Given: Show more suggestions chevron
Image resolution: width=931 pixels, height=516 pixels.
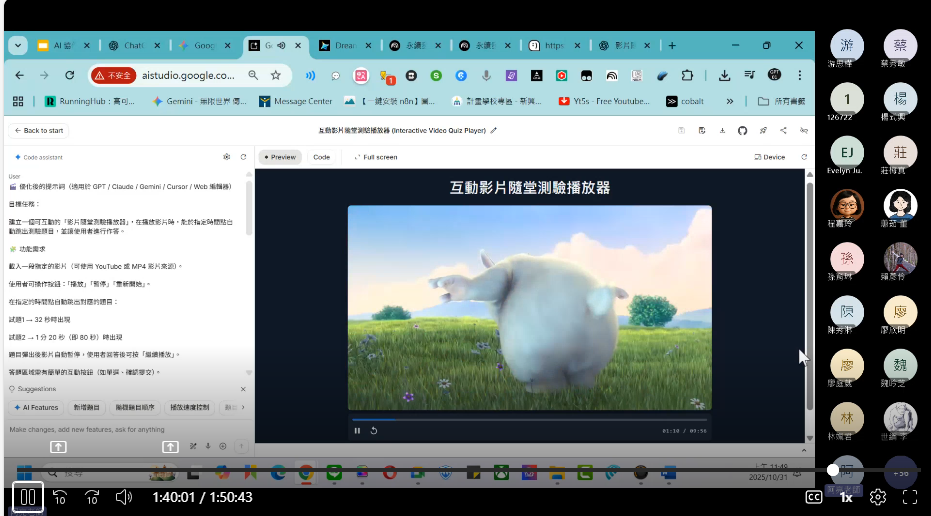Looking at the screenshot, I should [x=243, y=408].
